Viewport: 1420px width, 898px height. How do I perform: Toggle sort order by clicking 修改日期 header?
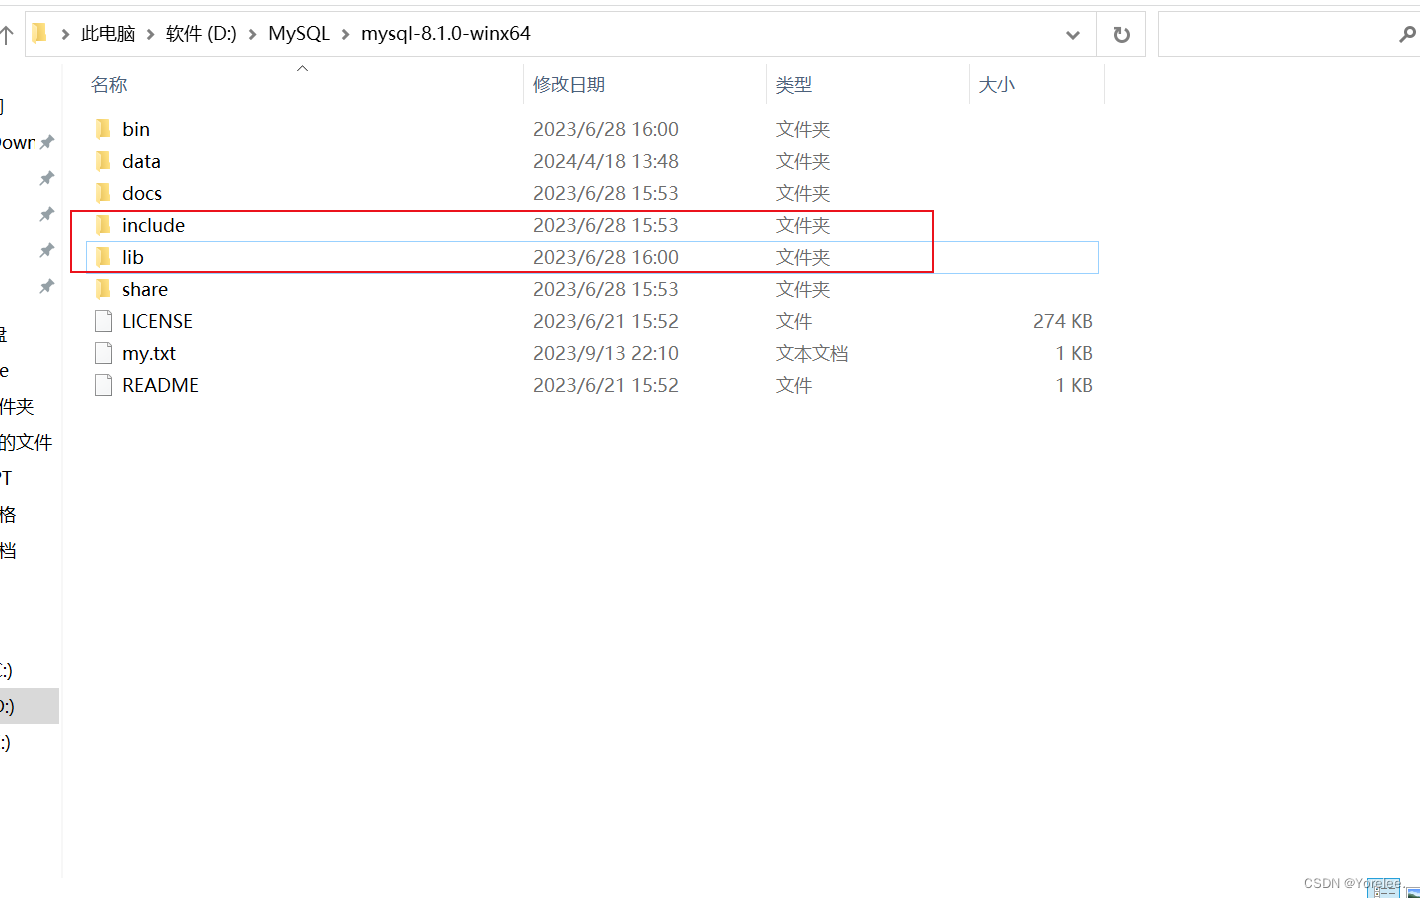[570, 85]
